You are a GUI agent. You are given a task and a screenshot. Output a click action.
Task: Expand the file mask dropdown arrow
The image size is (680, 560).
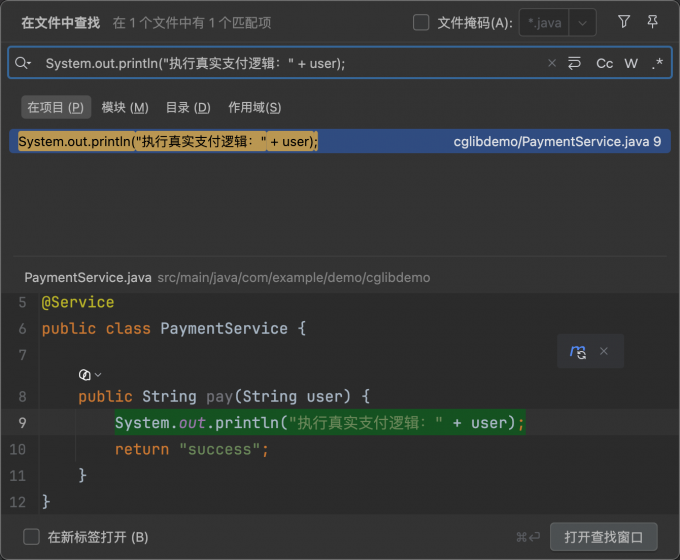pos(582,23)
